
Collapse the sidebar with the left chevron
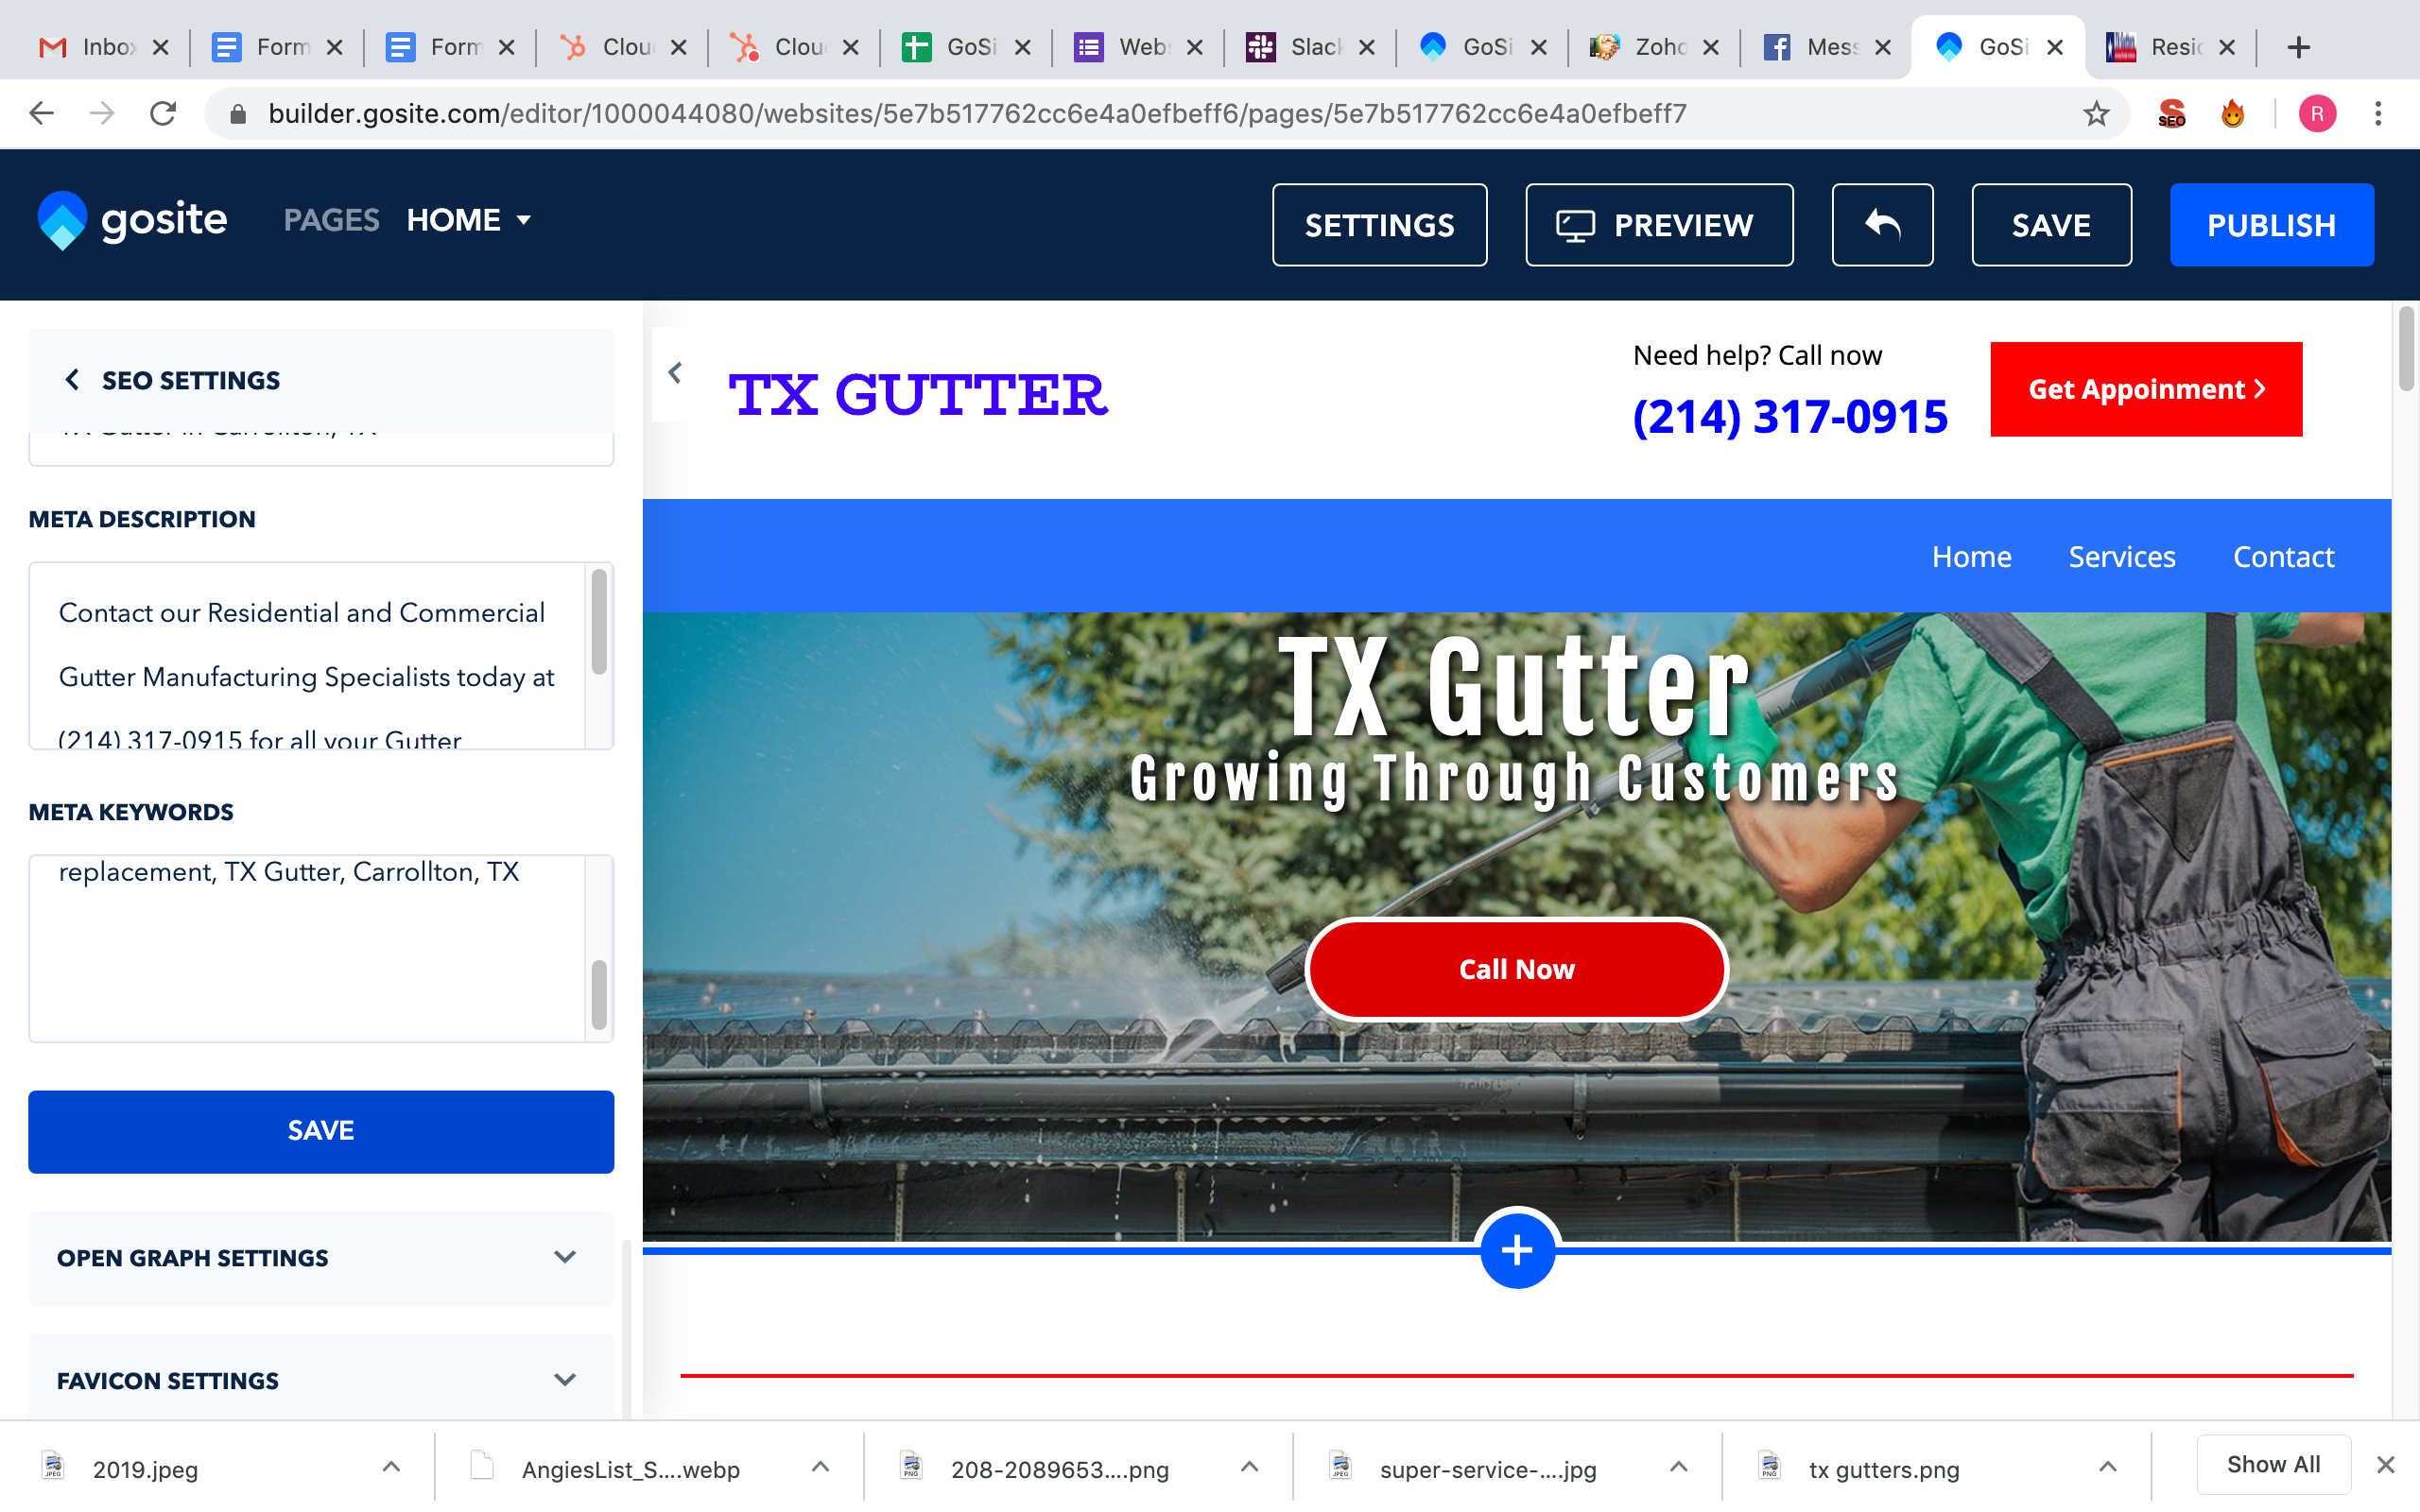coord(675,373)
